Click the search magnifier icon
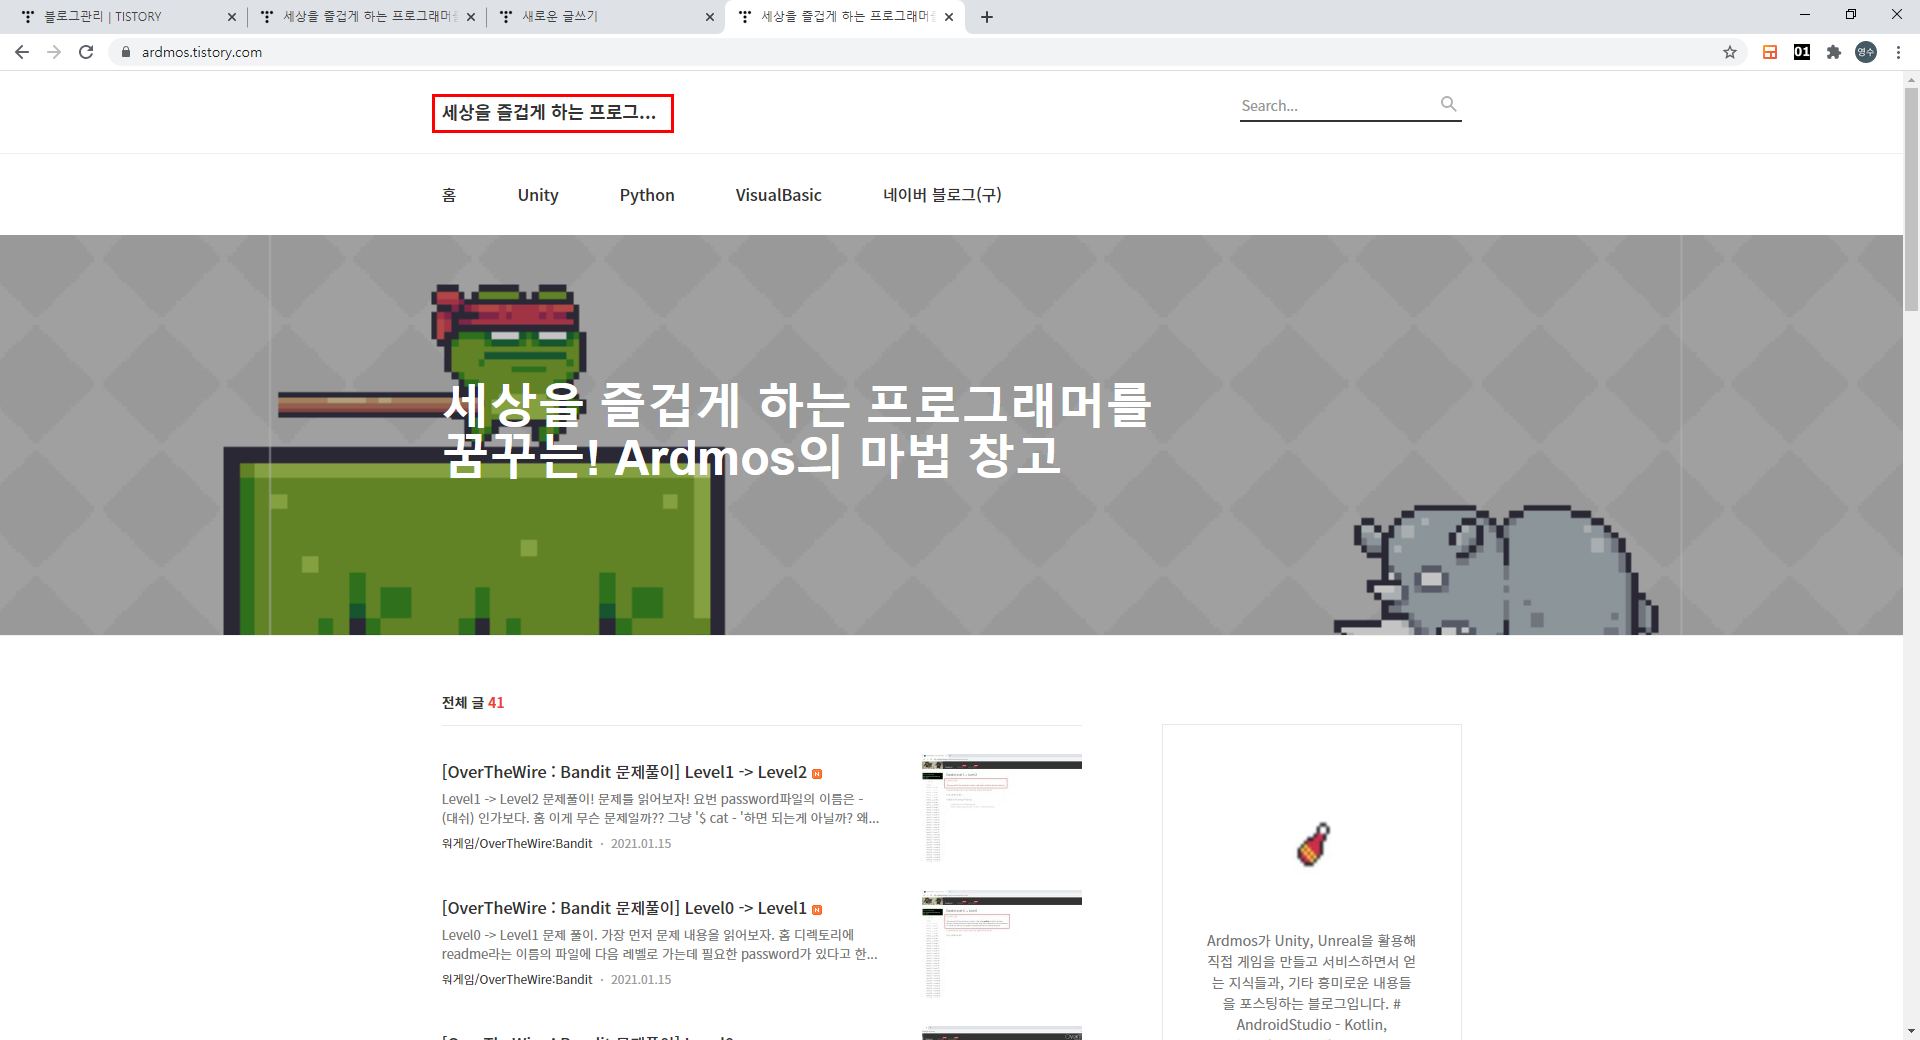The width and height of the screenshot is (1920, 1040). pos(1448,104)
